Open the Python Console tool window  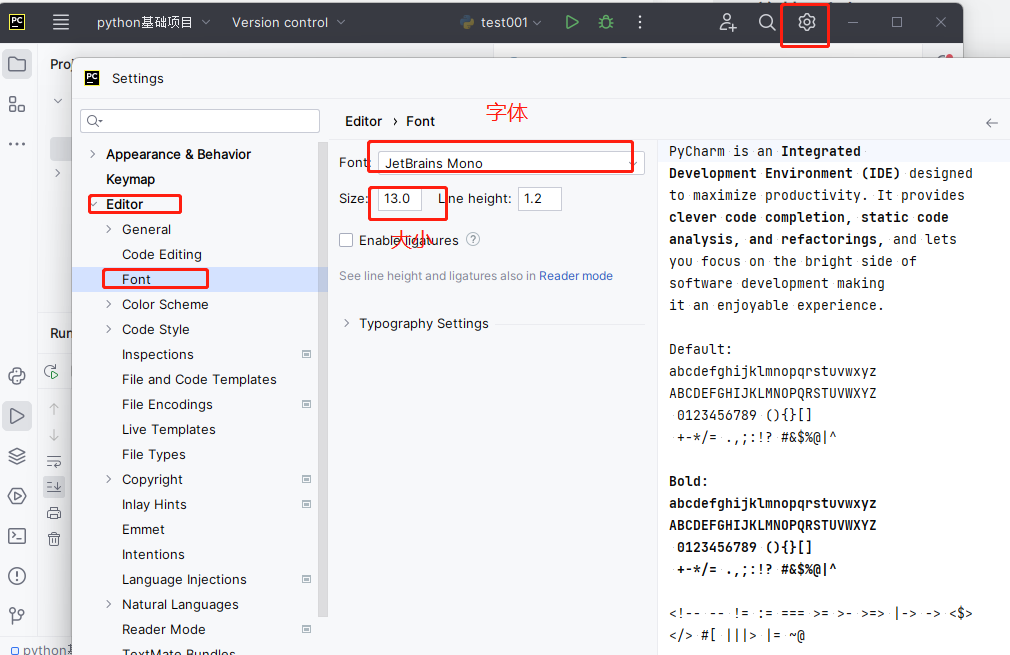point(17,376)
